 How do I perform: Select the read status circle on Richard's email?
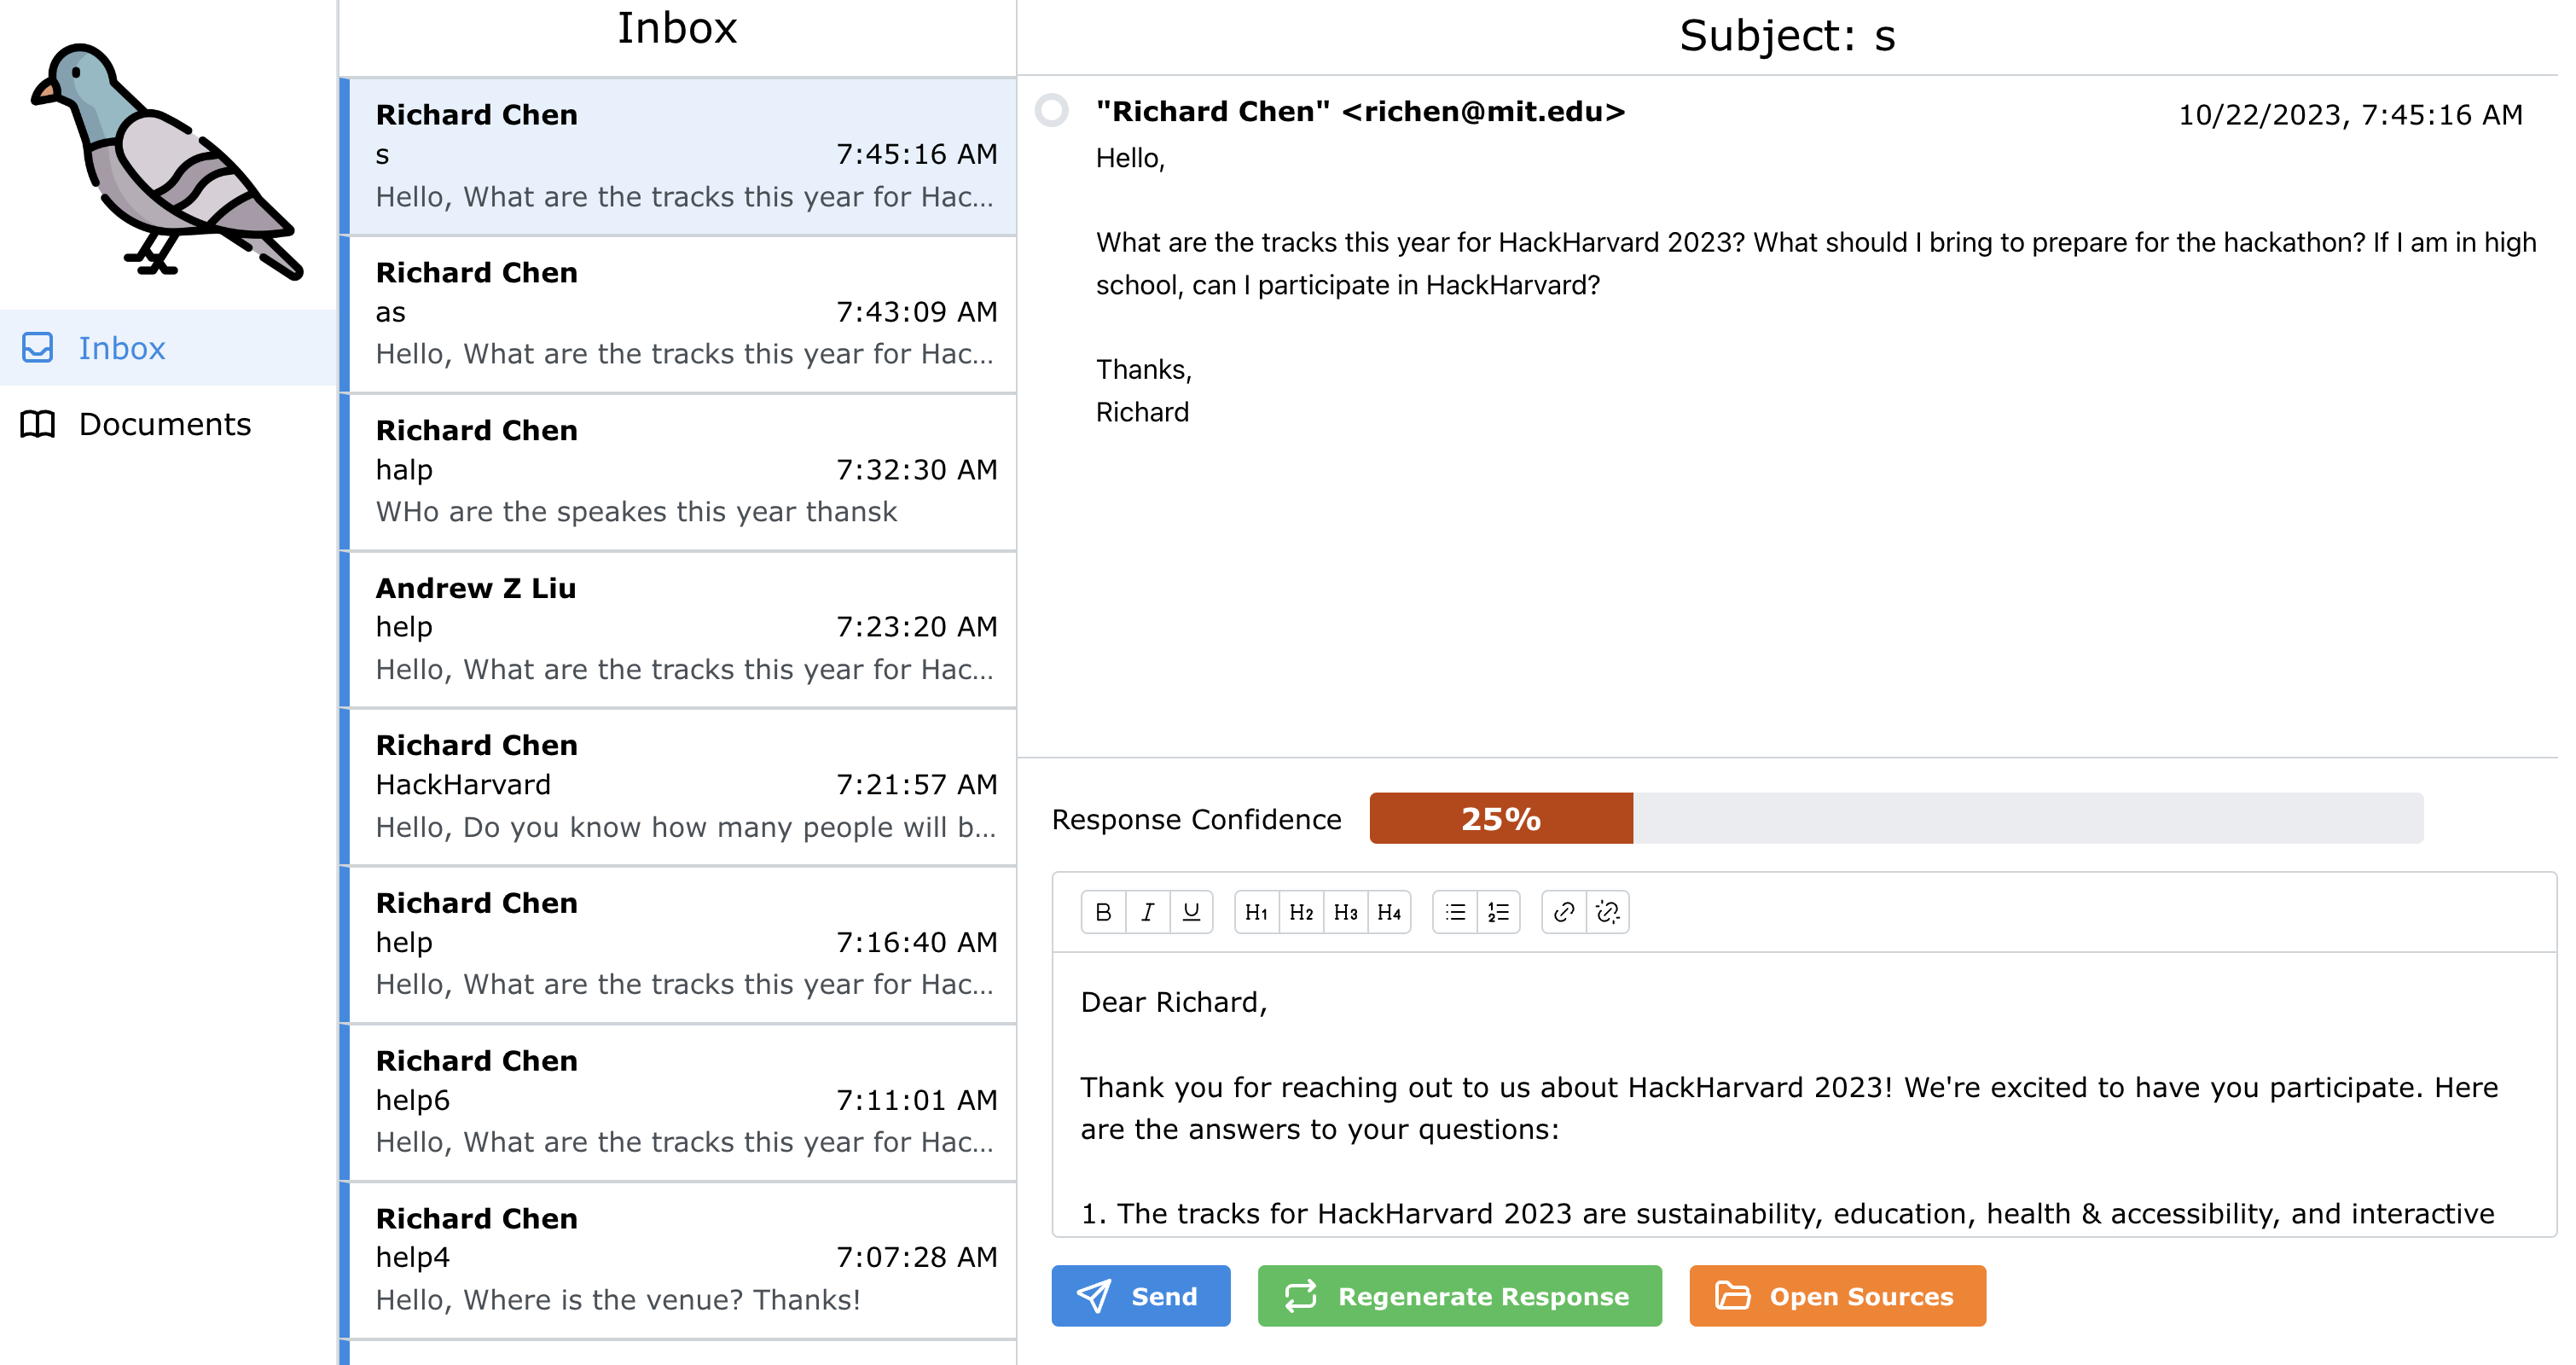point(1052,112)
